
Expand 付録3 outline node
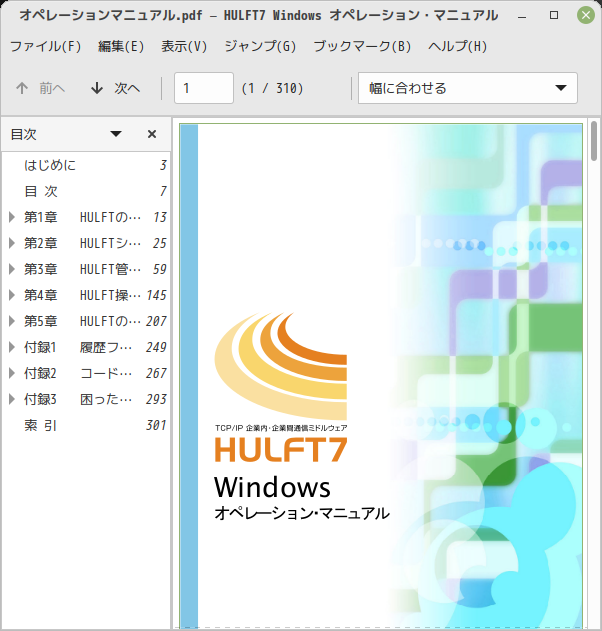click(12, 399)
